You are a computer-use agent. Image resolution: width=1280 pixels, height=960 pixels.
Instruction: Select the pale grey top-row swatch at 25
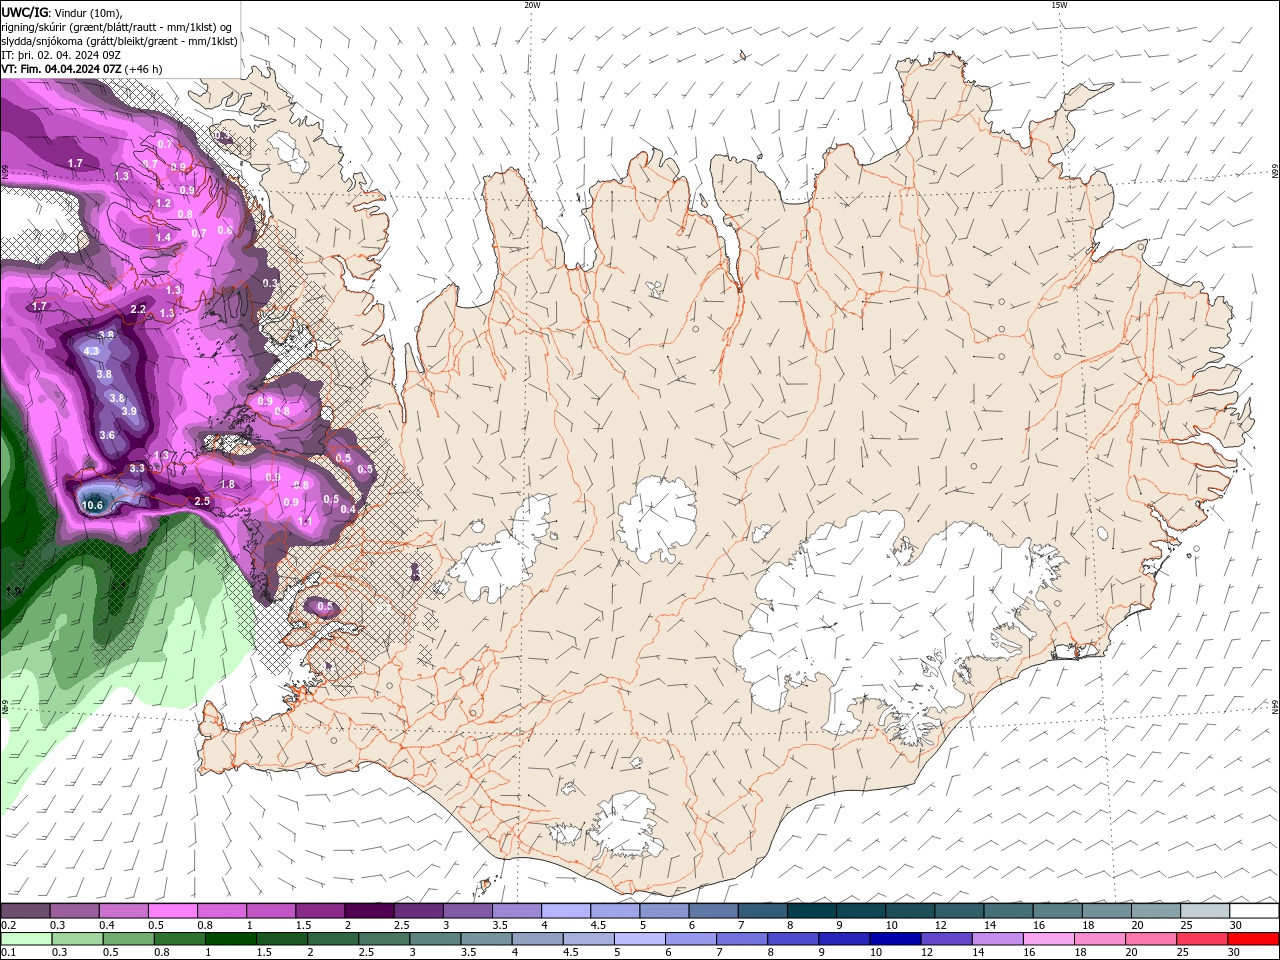[1205, 911]
